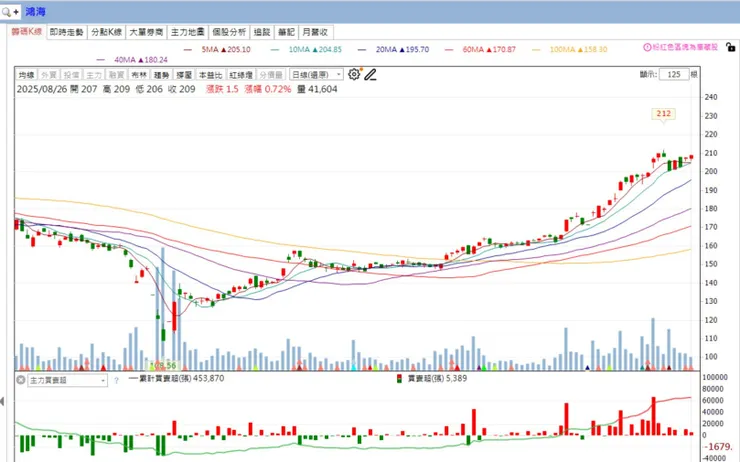Toggle the 分價量 overlay button
Viewport: 740px width, 462px height.
(271, 75)
